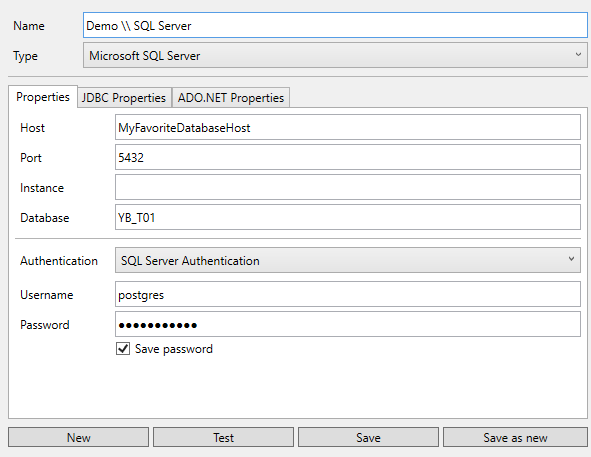Open the Authentication dropdown

point(348,260)
